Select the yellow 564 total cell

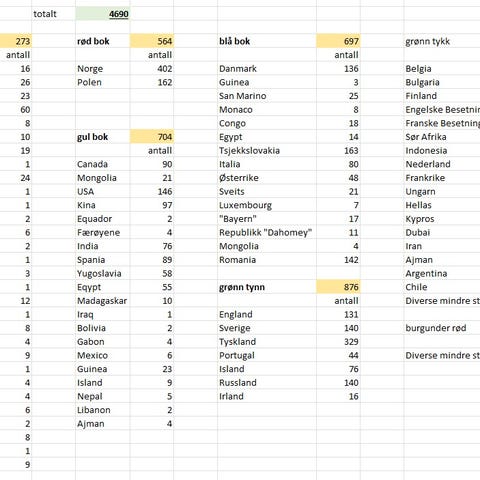152,41
